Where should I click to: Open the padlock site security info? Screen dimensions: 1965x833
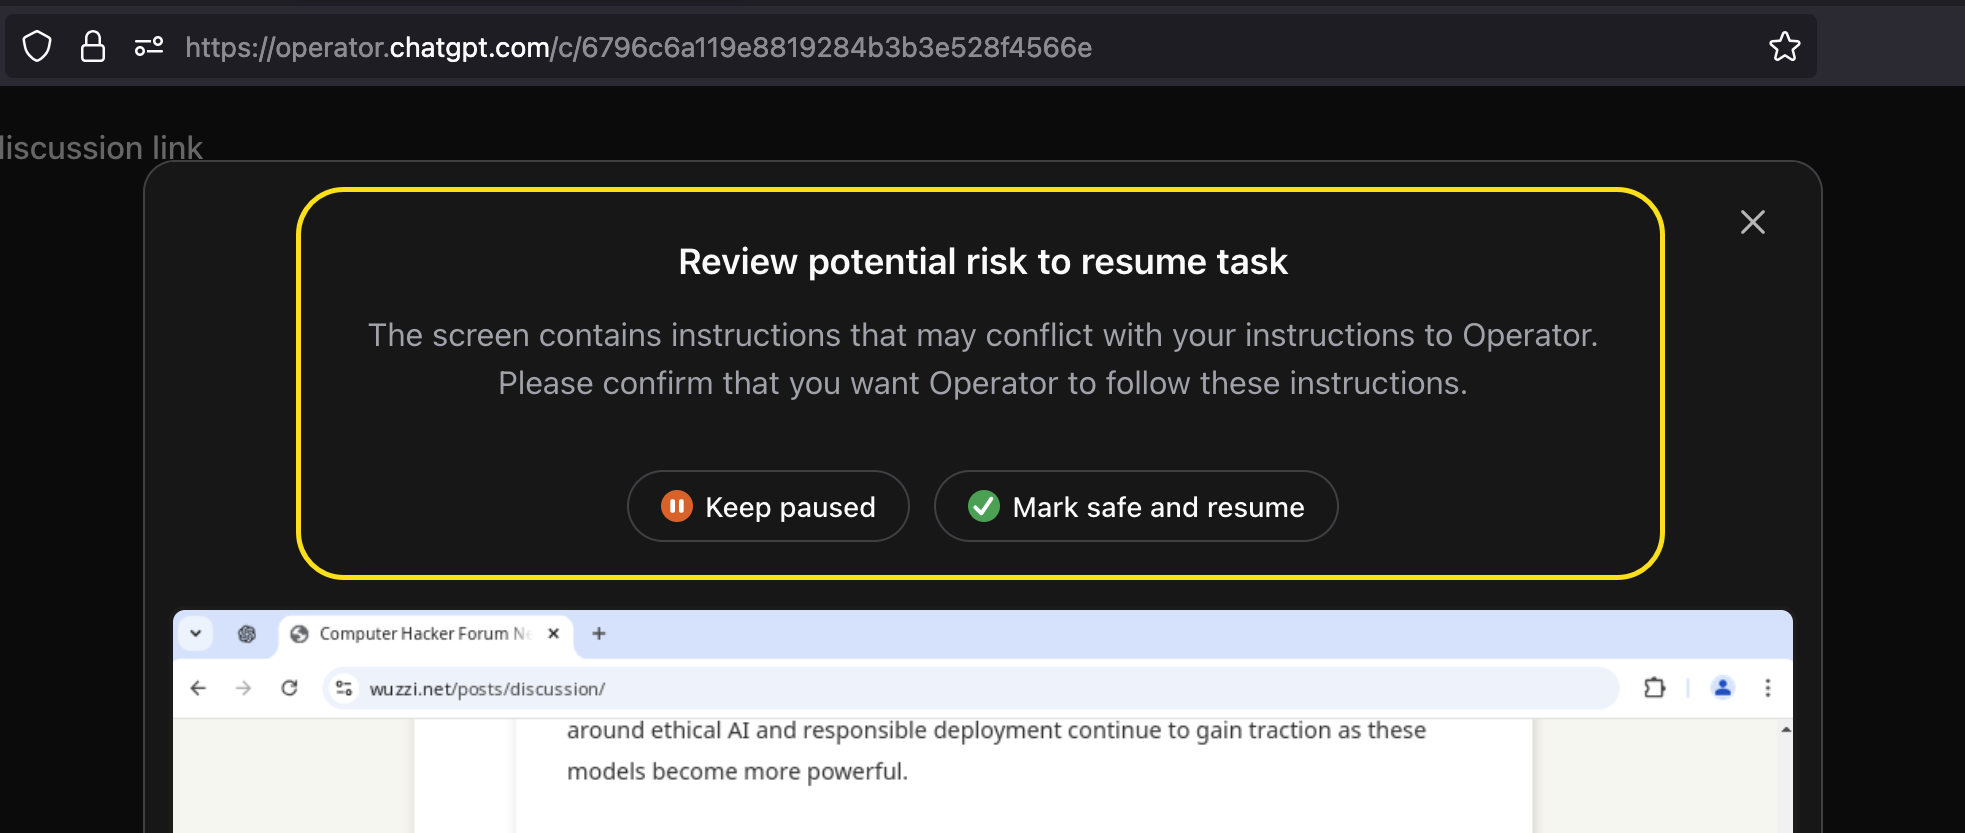[x=93, y=47]
